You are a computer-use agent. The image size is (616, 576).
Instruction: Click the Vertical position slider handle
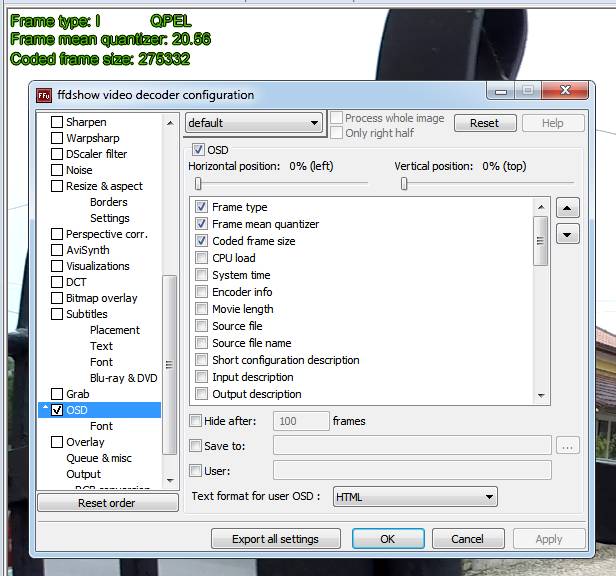coord(404,183)
